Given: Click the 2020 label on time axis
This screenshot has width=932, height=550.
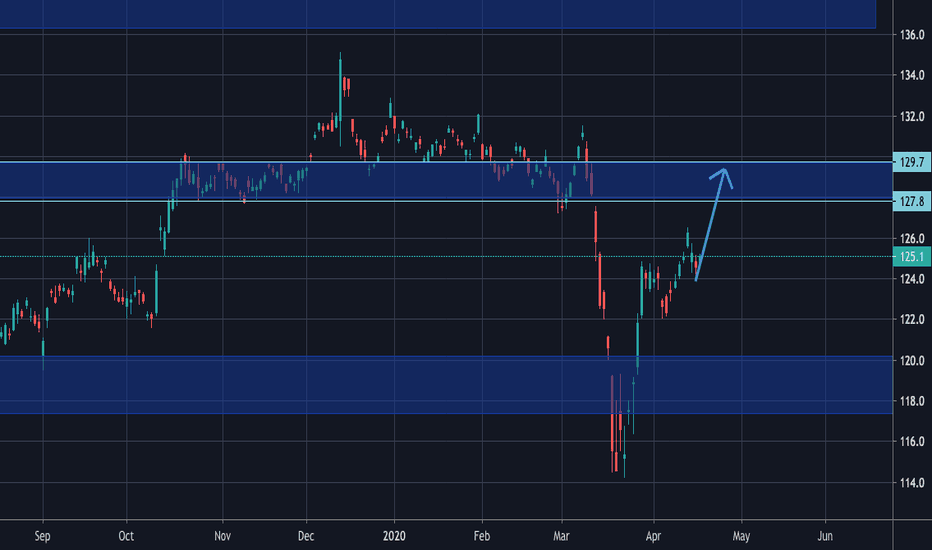Looking at the screenshot, I should [x=394, y=536].
